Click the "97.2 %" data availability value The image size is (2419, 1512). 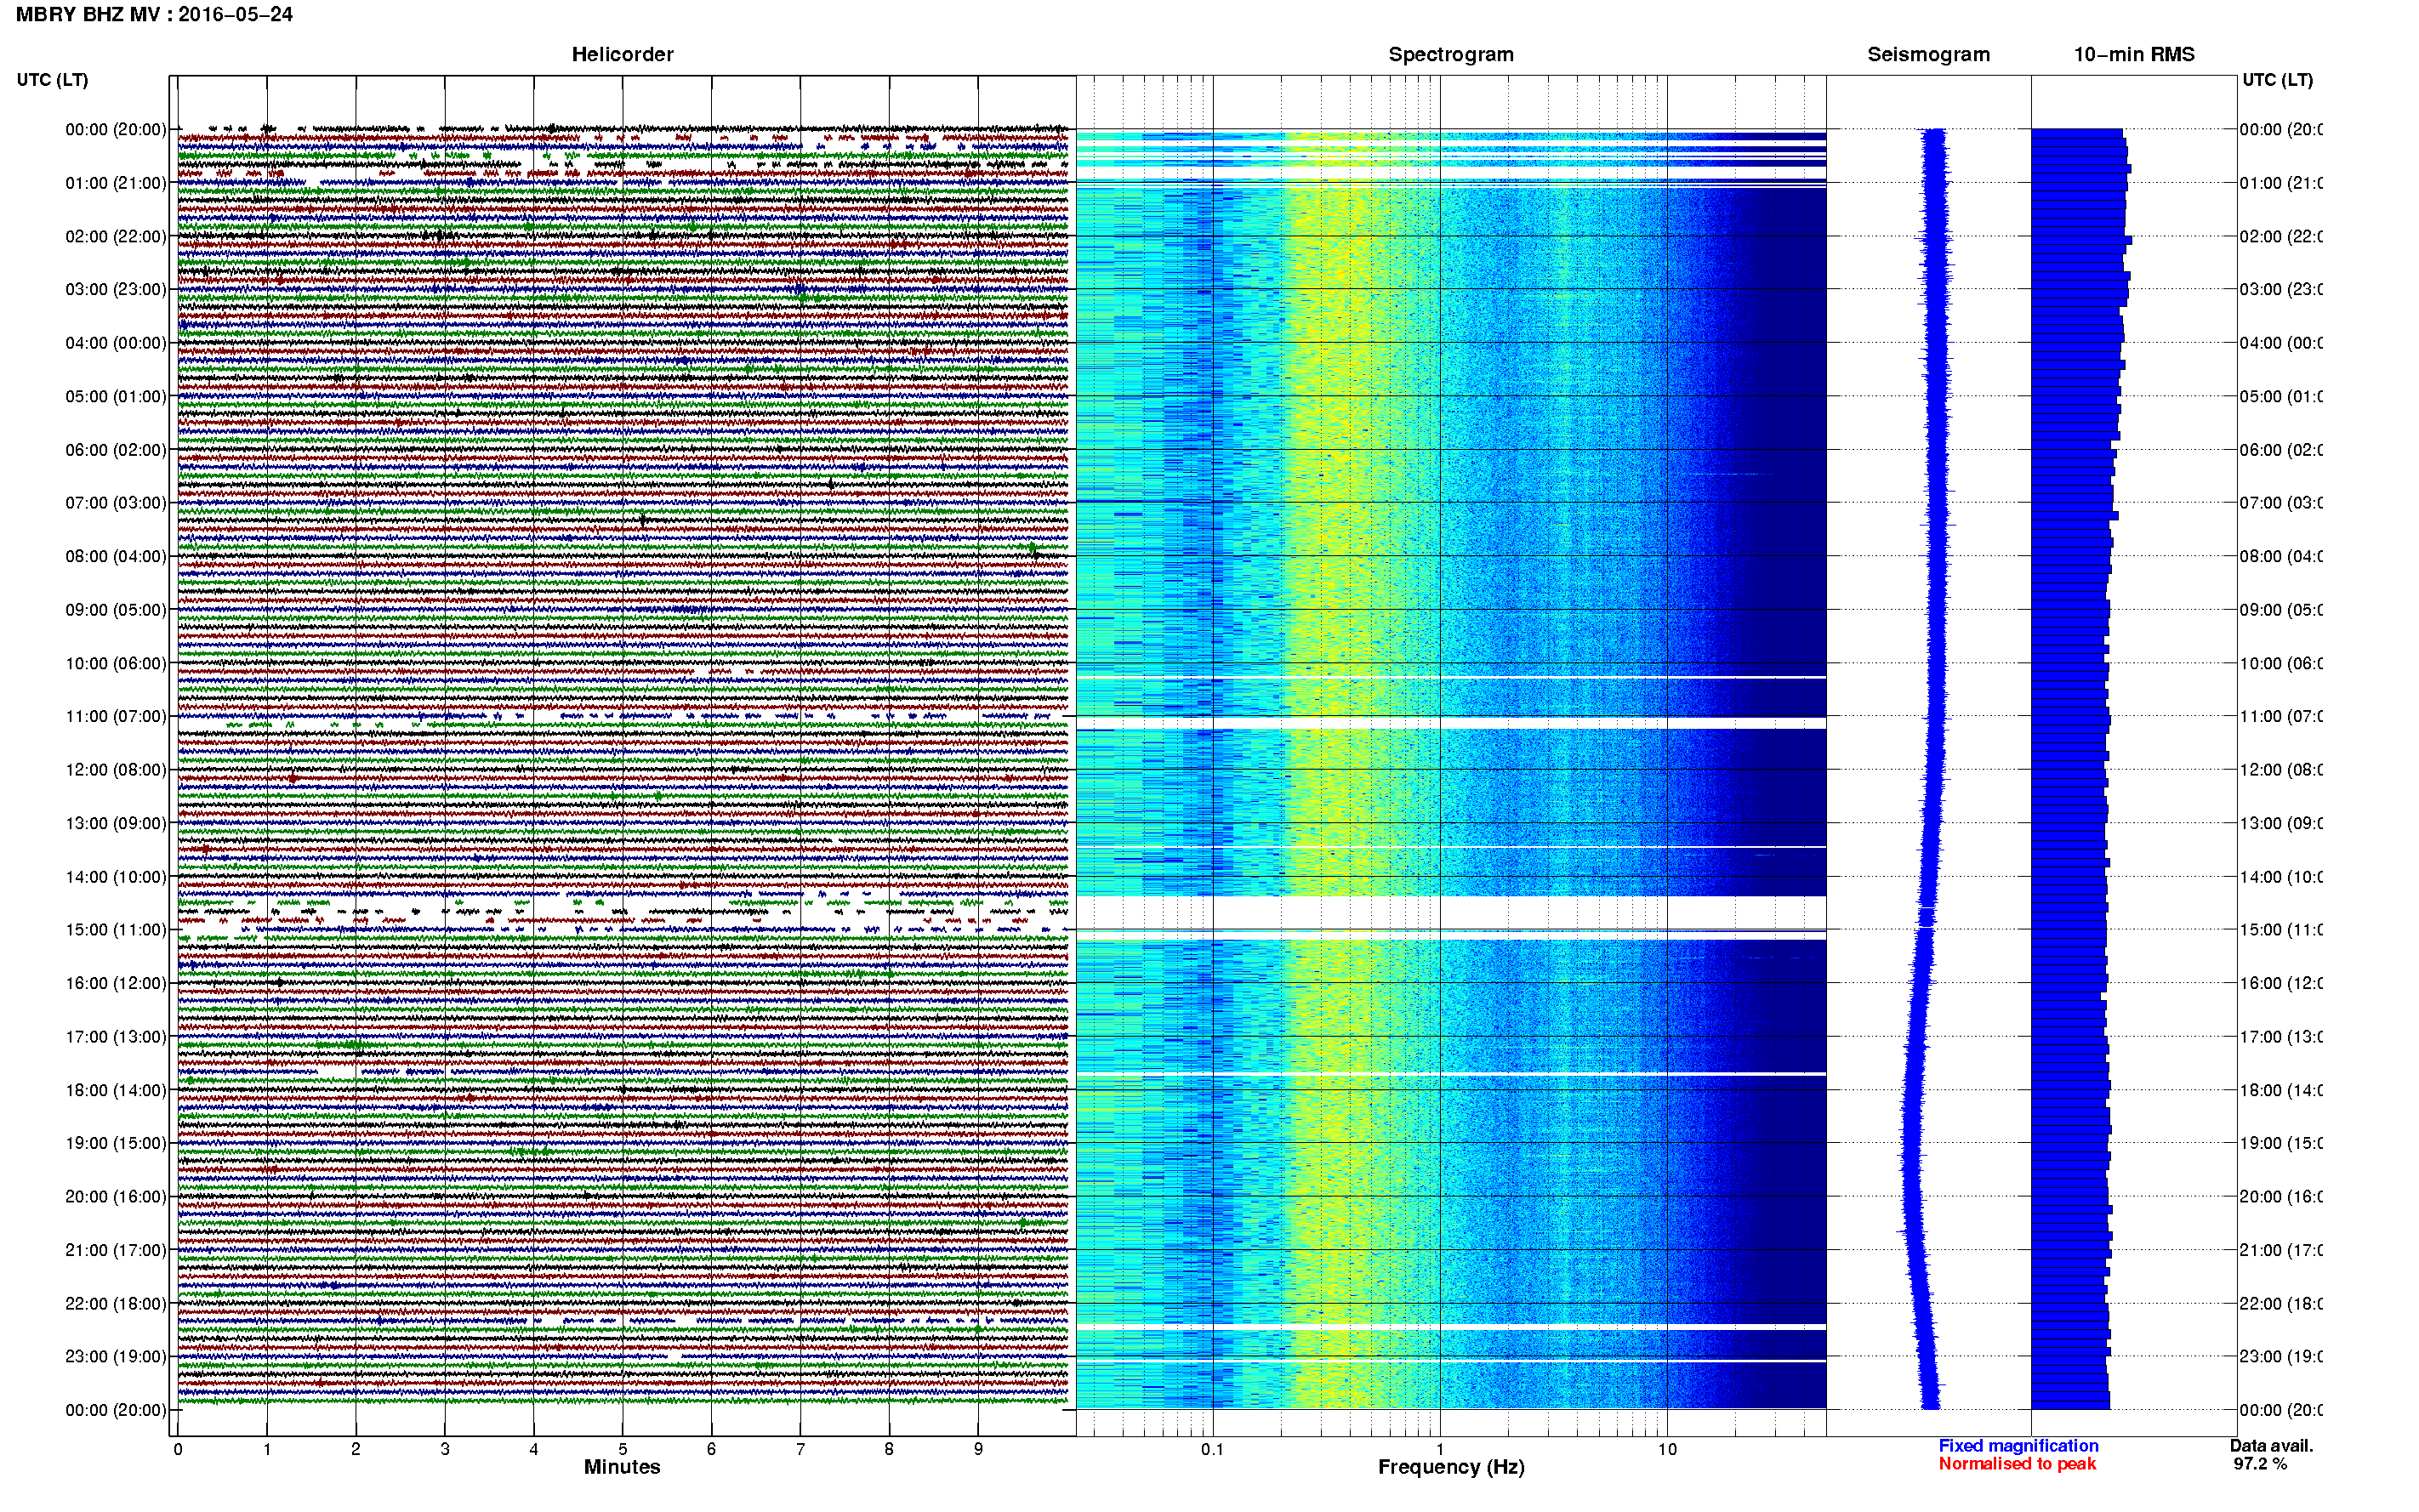coord(2260,1464)
